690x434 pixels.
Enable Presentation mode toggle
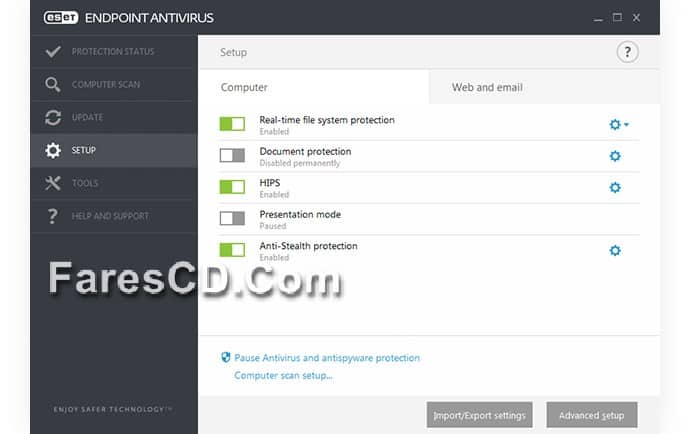pos(232,218)
